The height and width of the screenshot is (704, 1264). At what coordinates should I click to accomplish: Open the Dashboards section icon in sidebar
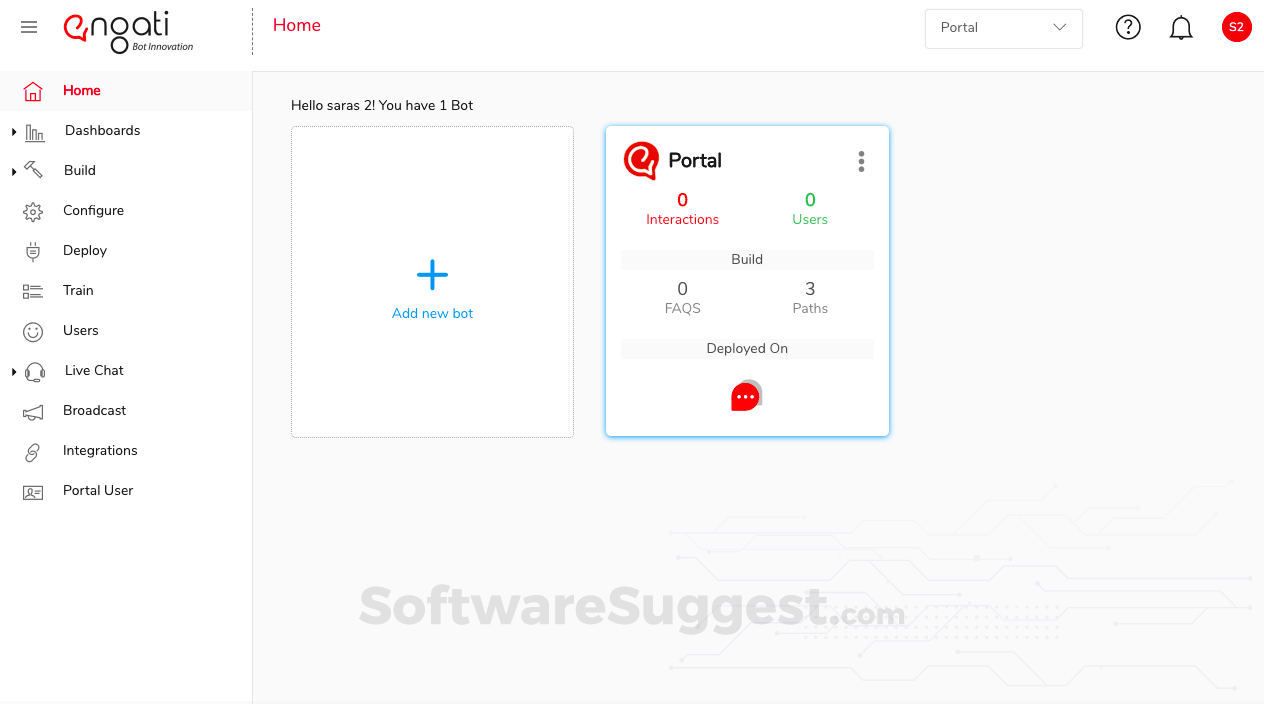(31, 131)
